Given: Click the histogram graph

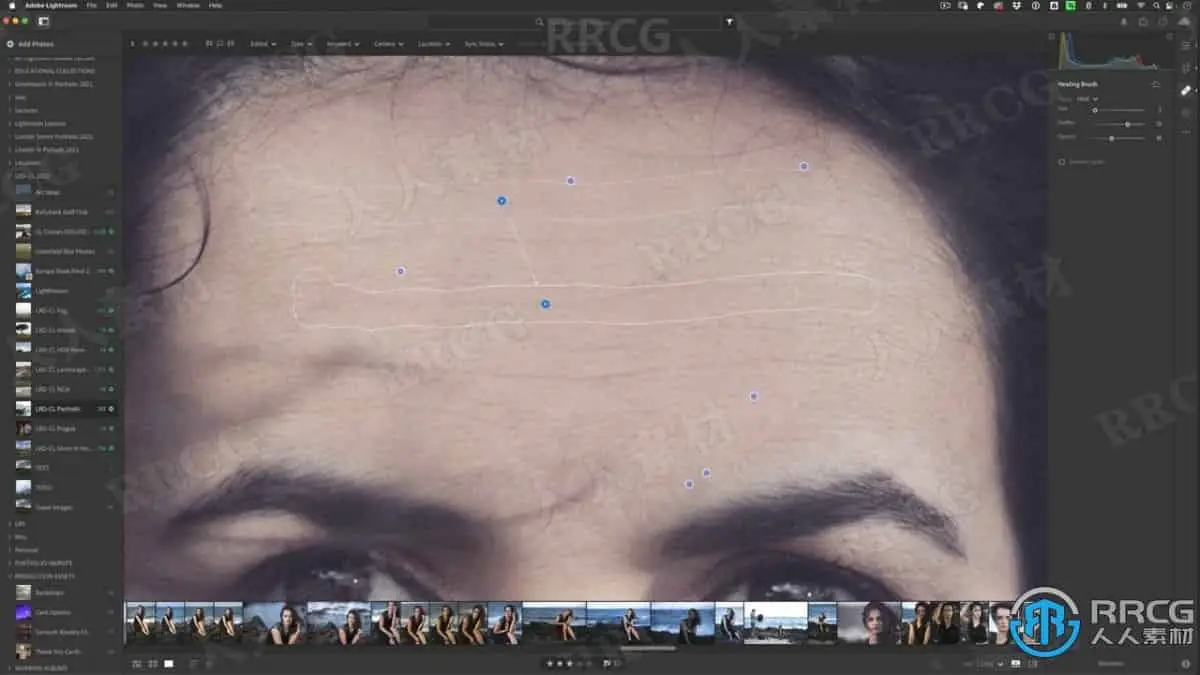Looking at the screenshot, I should [1110, 51].
